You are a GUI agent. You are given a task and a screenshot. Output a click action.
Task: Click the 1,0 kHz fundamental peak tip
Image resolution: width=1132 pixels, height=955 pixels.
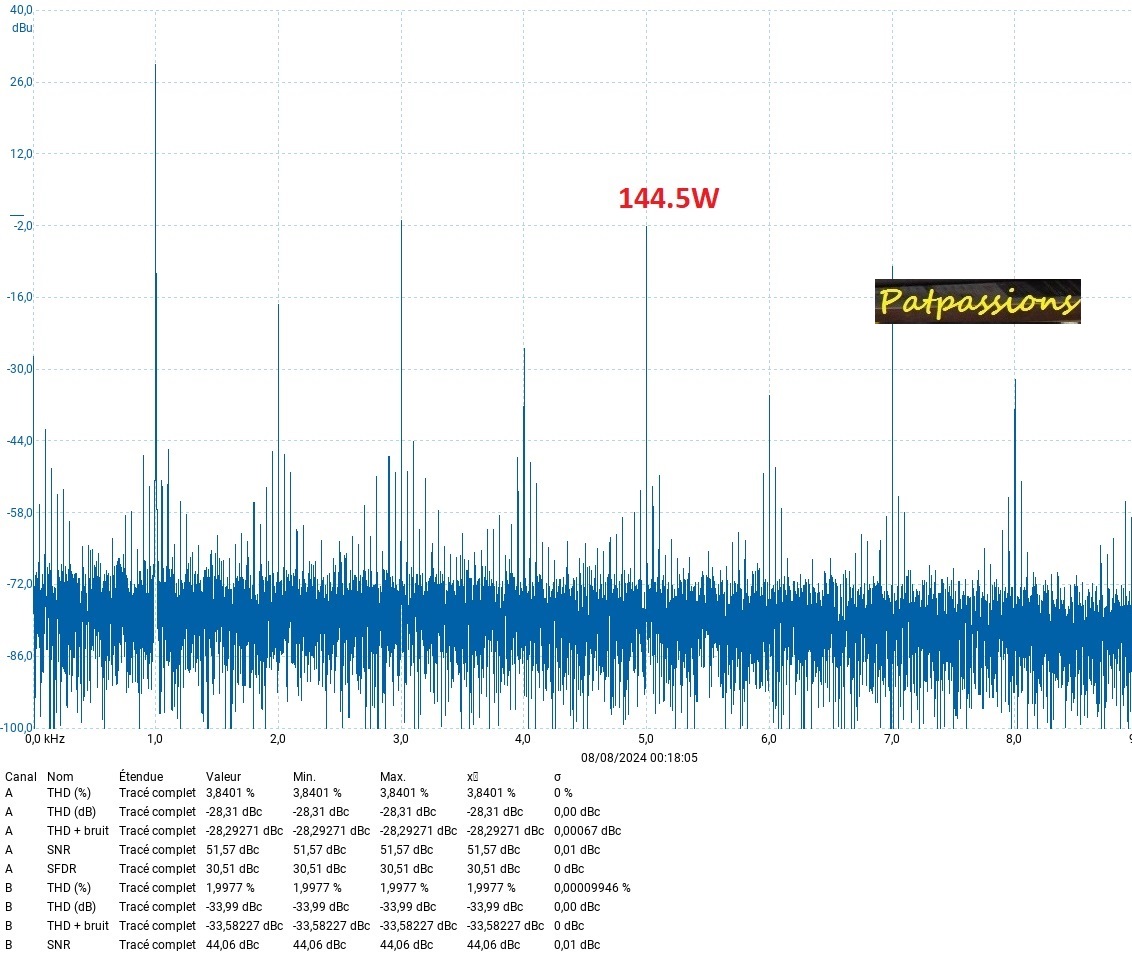[155, 66]
